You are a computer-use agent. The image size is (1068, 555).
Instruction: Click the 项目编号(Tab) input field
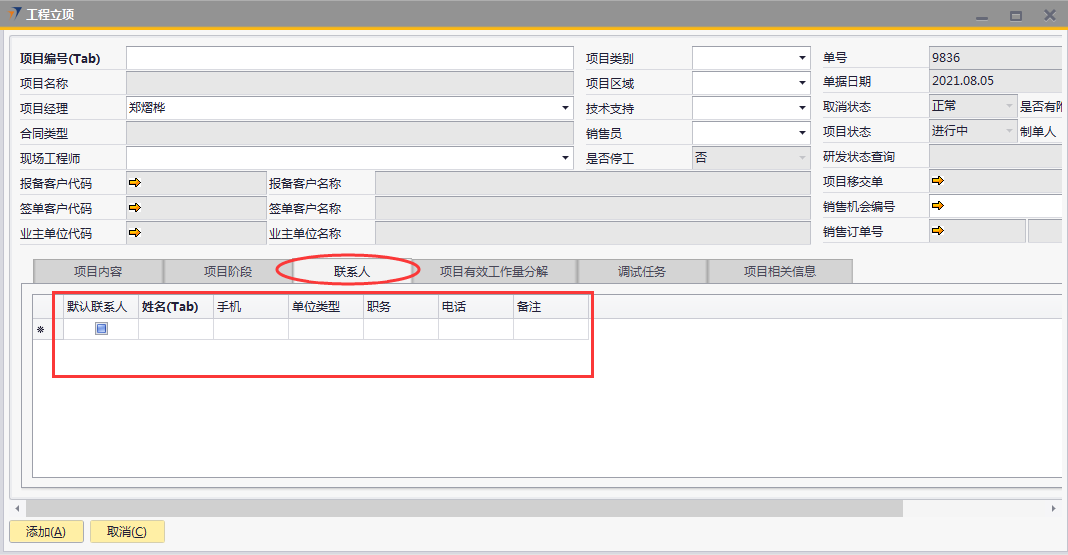tap(349, 59)
